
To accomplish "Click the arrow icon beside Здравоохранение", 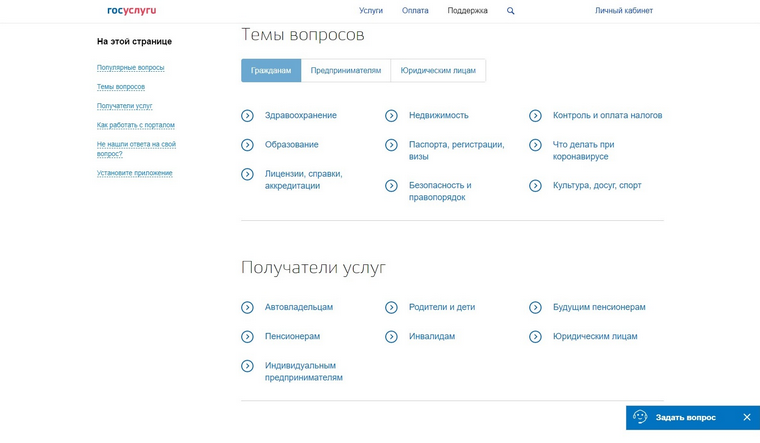I will click(247, 115).
